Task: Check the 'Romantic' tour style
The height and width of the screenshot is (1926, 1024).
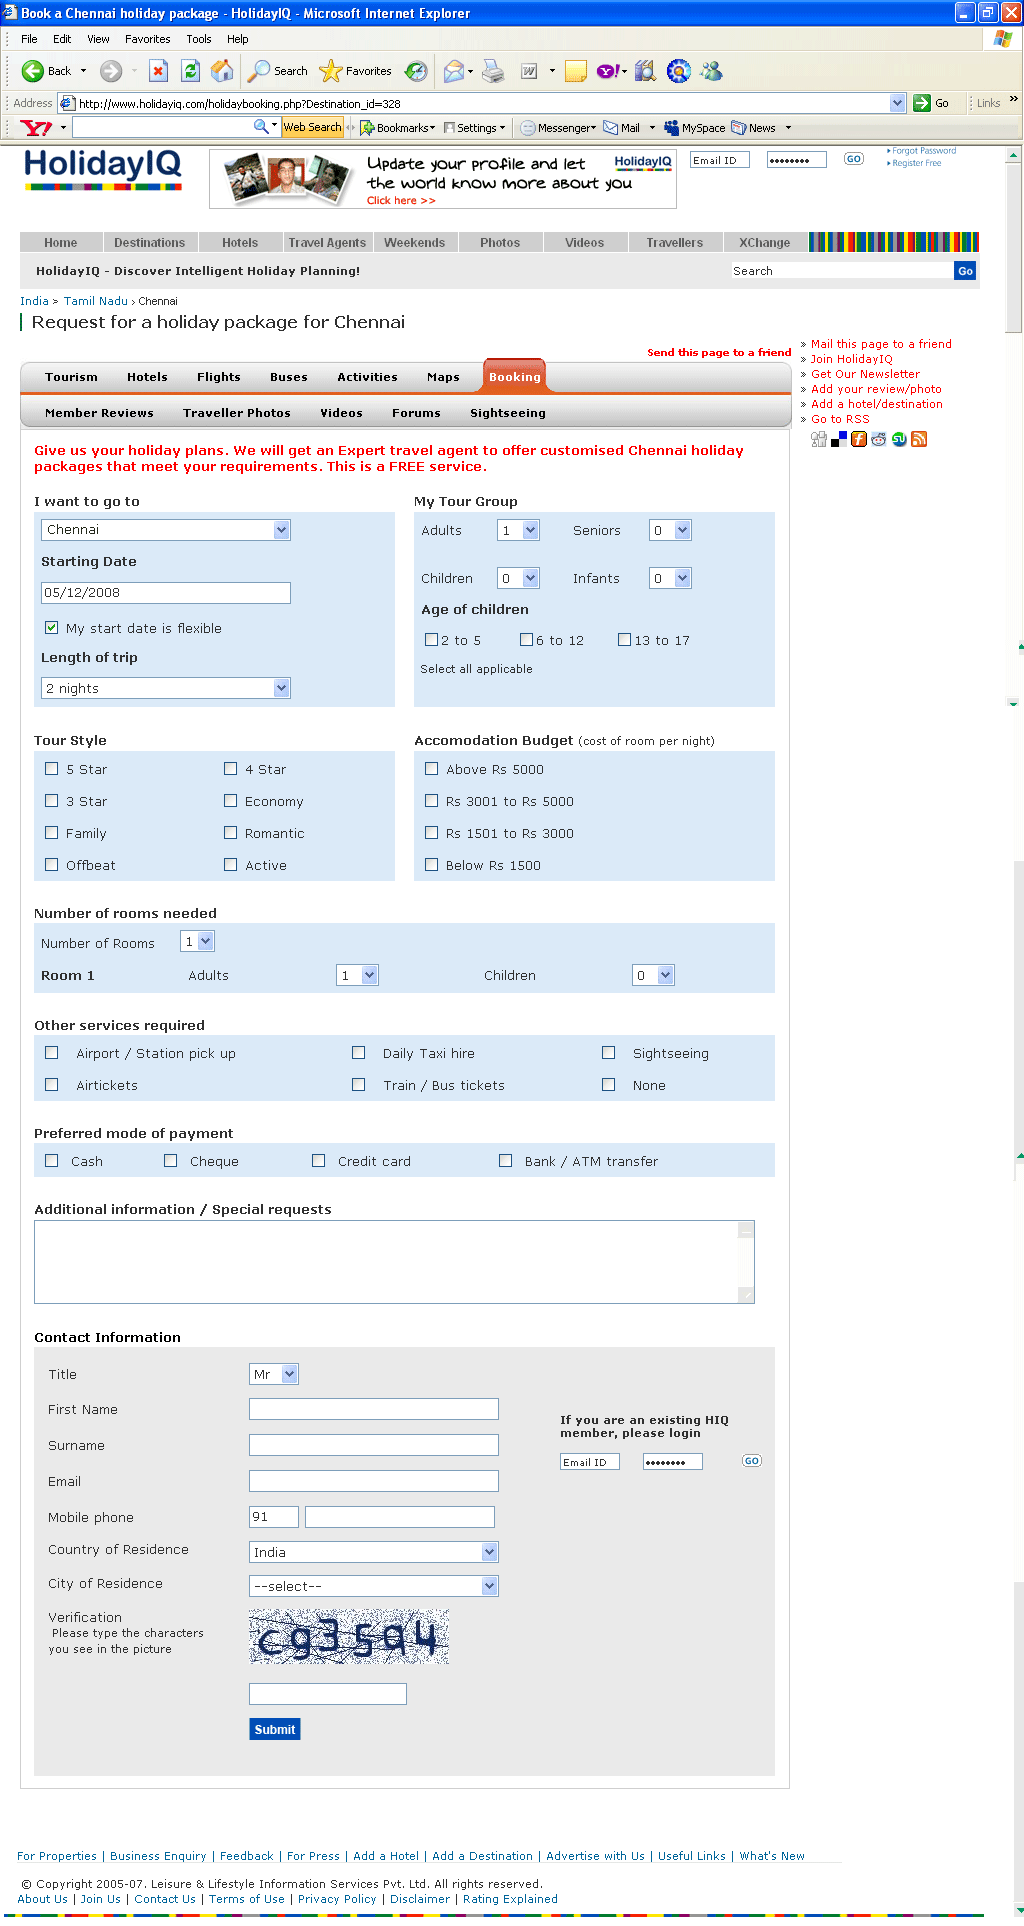Action: [x=230, y=833]
